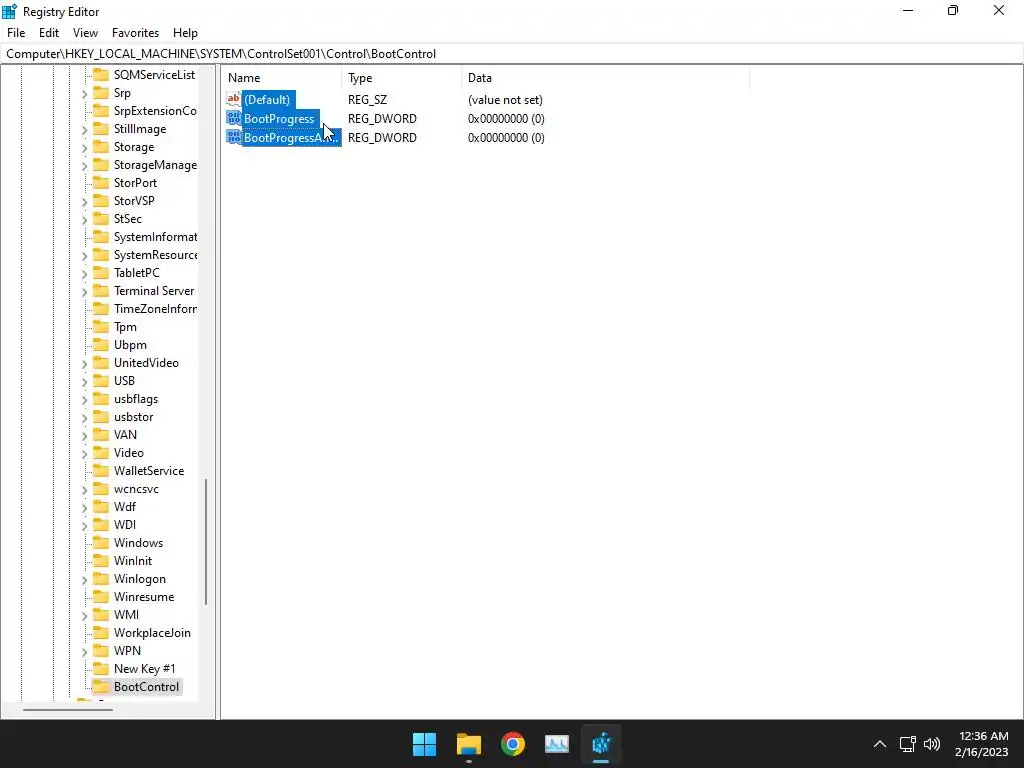Expand the USB key
This screenshot has height=768, width=1024.
coord(84,382)
